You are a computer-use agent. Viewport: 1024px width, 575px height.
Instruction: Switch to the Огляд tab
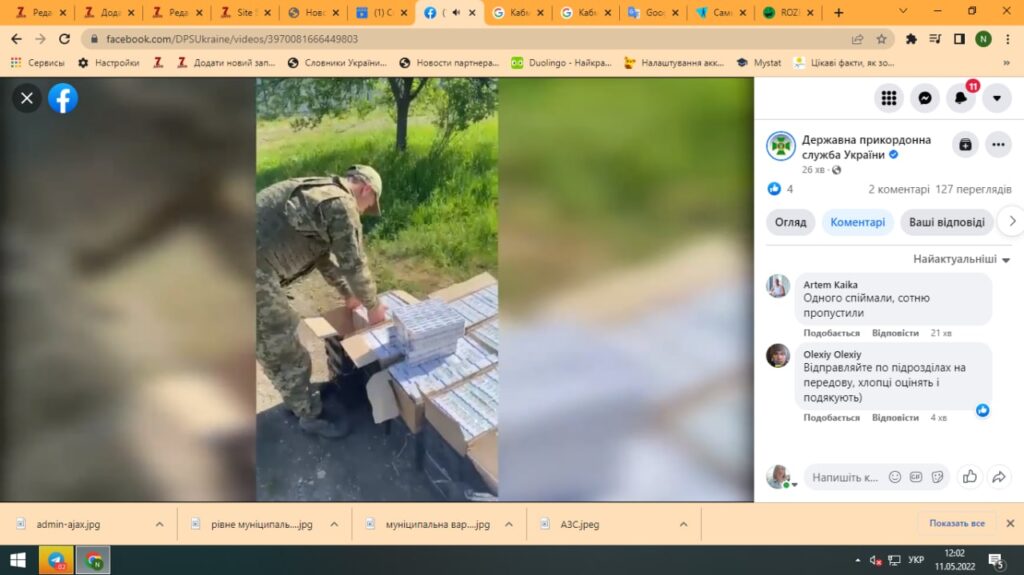790,222
